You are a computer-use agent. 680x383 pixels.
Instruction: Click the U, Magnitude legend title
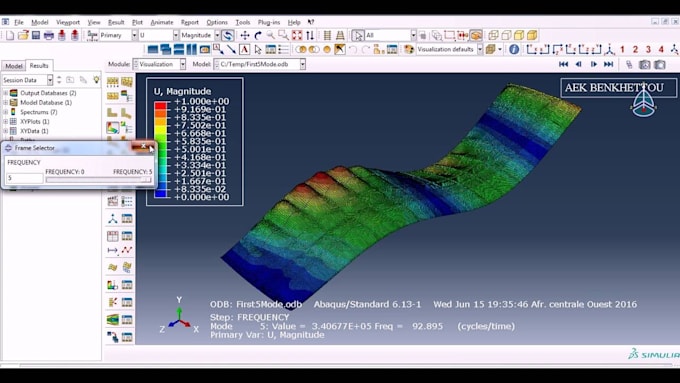coord(182,91)
